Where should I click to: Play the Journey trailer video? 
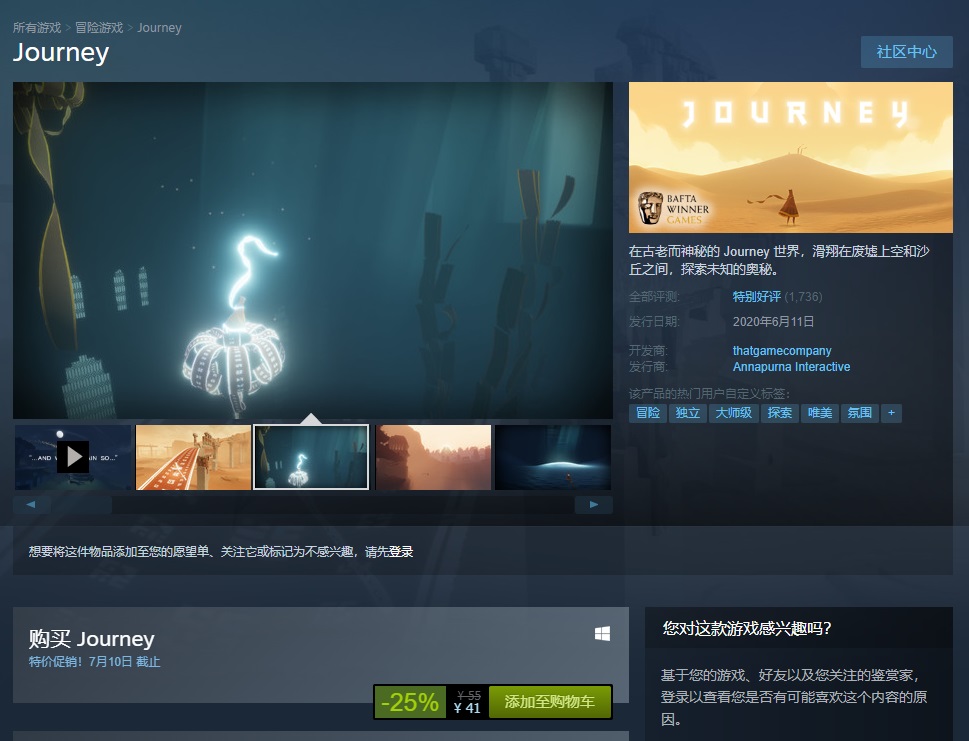pos(74,458)
